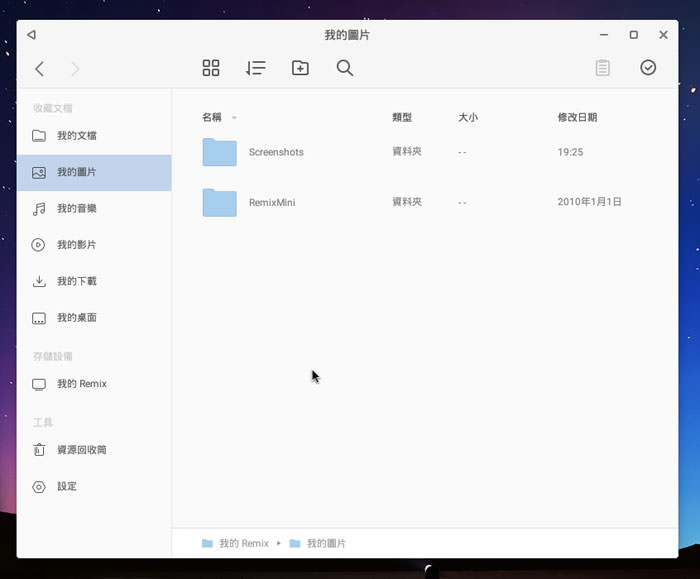Switch to grid view layout icon
Viewport: 700px width, 579px height.
pos(211,68)
